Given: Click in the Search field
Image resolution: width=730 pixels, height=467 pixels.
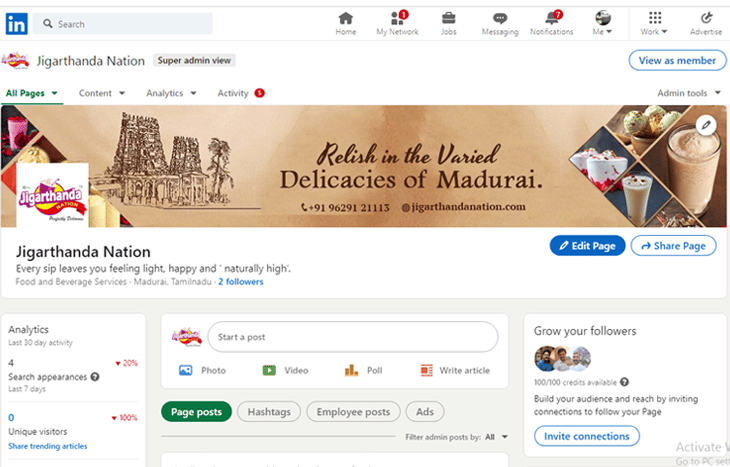Looking at the screenshot, I should (123, 24).
